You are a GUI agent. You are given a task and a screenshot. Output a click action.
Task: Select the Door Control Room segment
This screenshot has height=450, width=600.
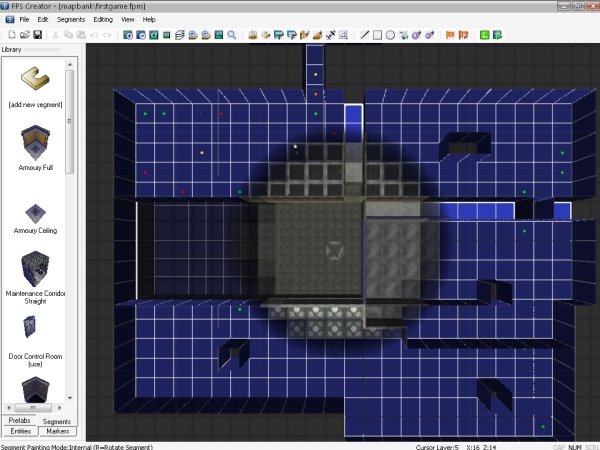click(x=35, y=341)
